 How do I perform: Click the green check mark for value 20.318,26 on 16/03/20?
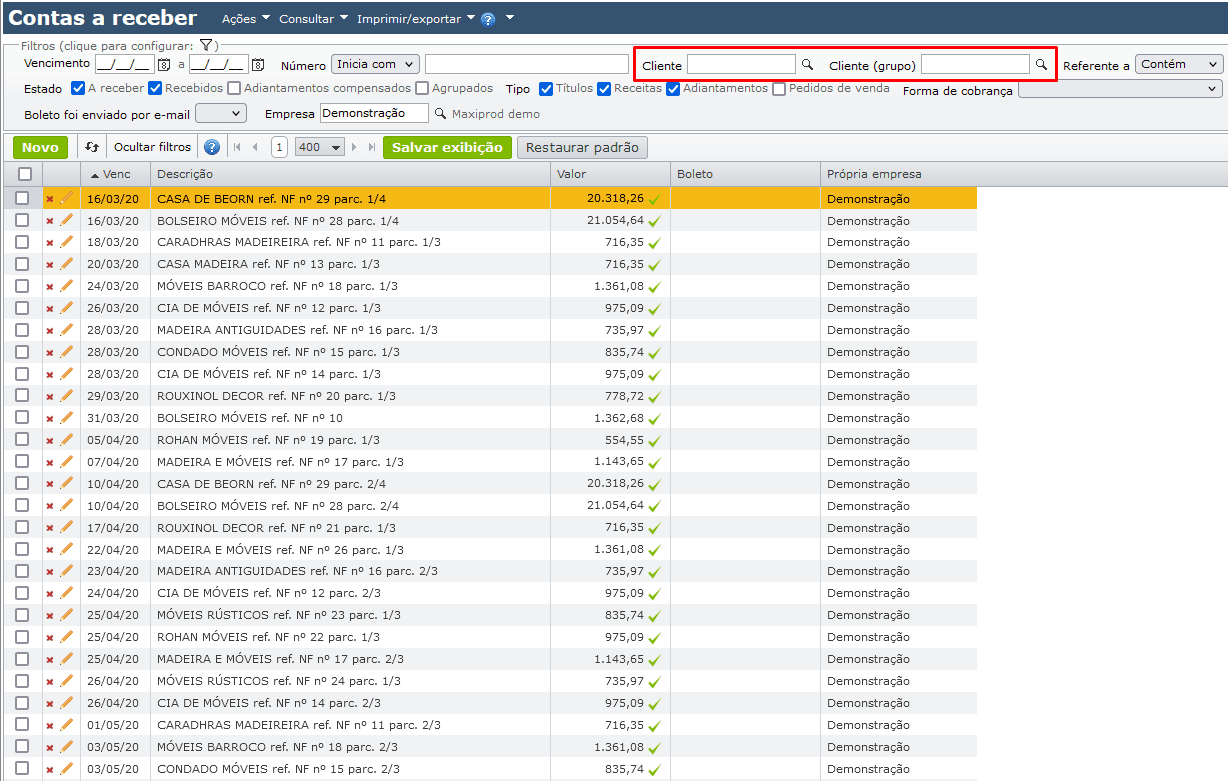pos(655,199)
